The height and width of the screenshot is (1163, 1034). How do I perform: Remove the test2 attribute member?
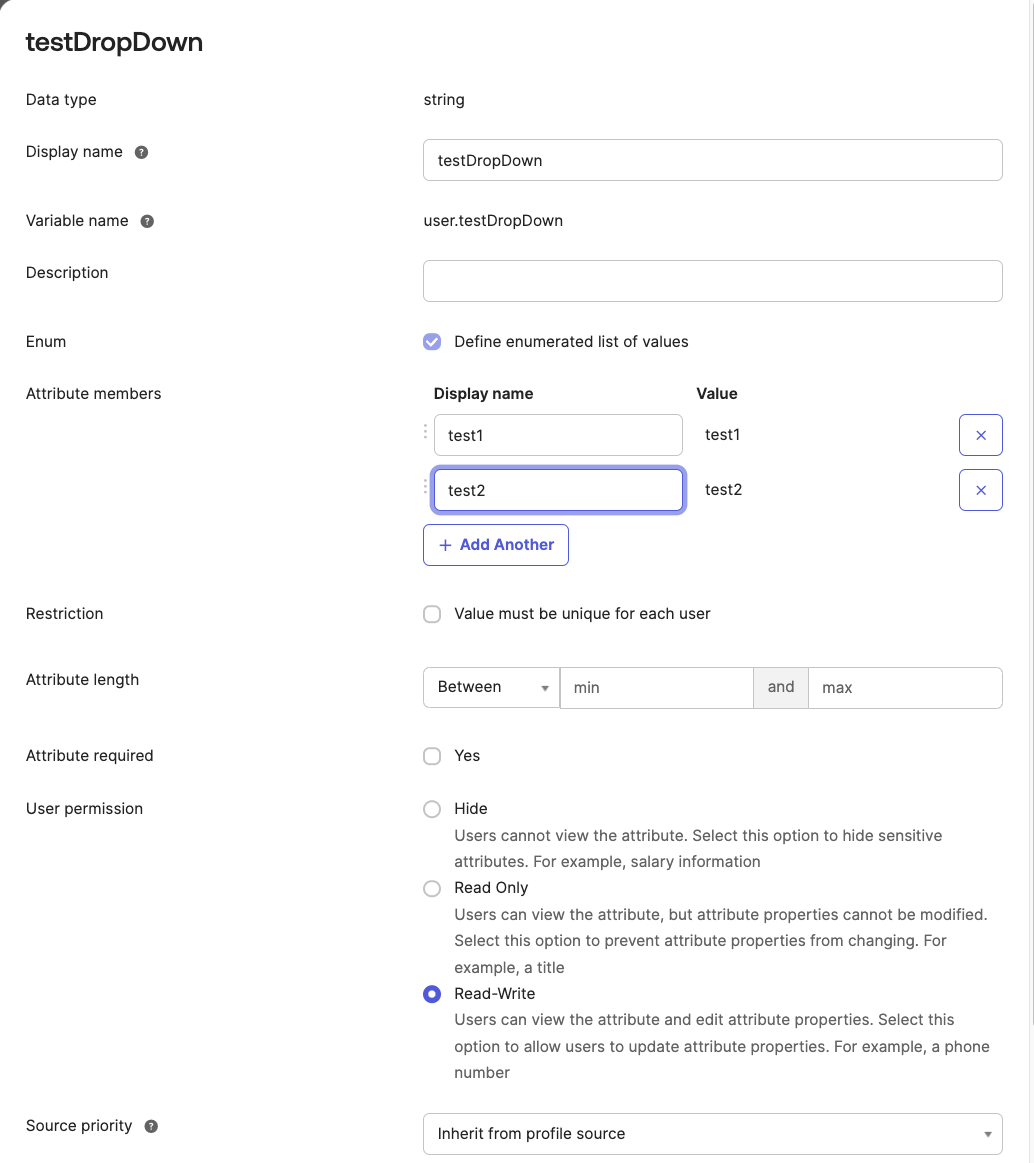click(980, 490)
